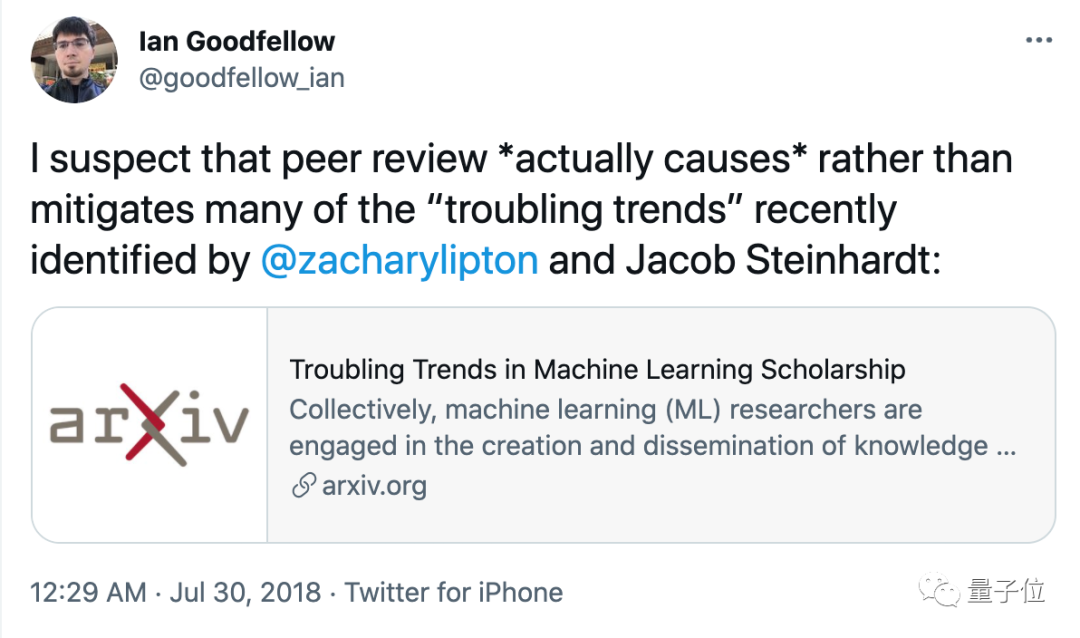Open the @goodfellow_ian handle
This screenshot has height=638, width=1080.
241,79
